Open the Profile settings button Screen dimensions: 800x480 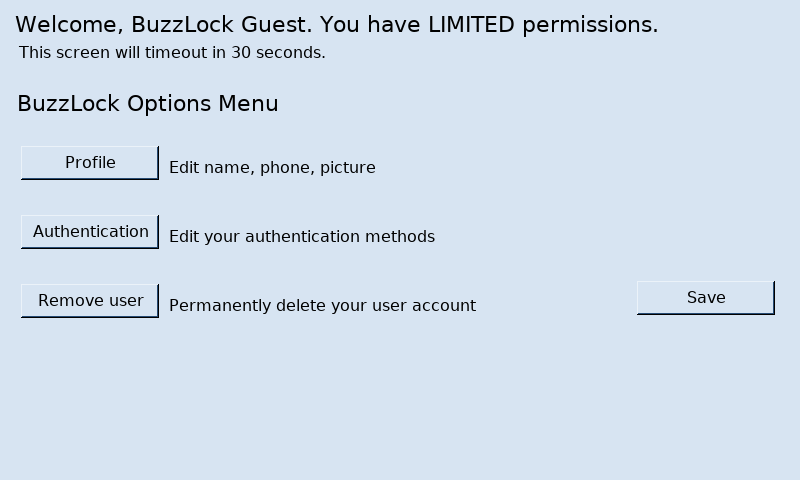pos(90,163)
